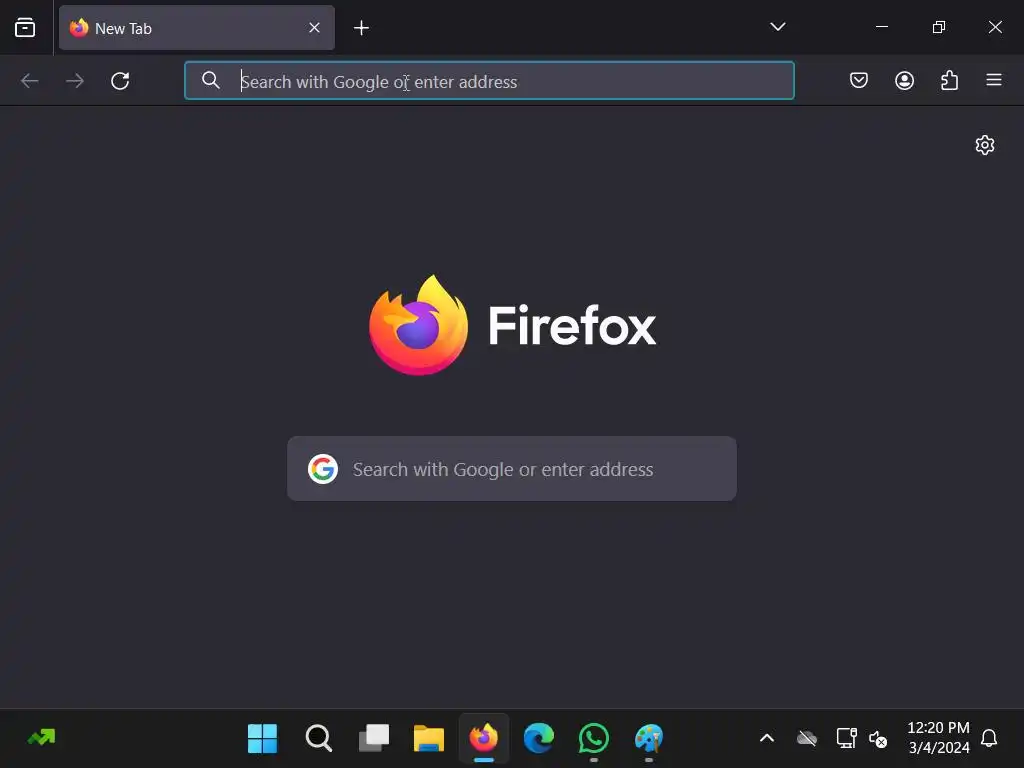
Task: Select the New Tab tab
Action: point(197,27)
